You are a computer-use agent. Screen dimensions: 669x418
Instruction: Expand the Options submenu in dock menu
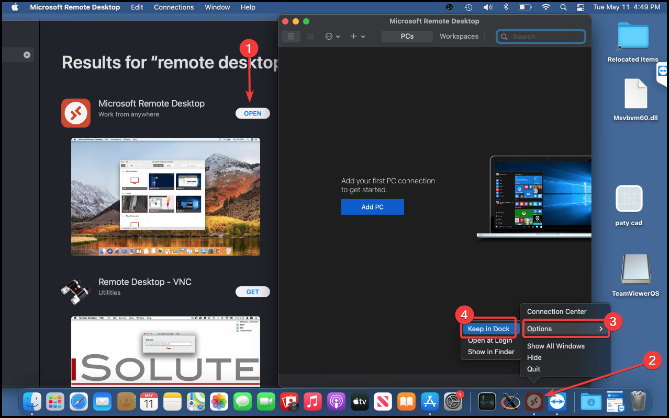coord(566,328)
